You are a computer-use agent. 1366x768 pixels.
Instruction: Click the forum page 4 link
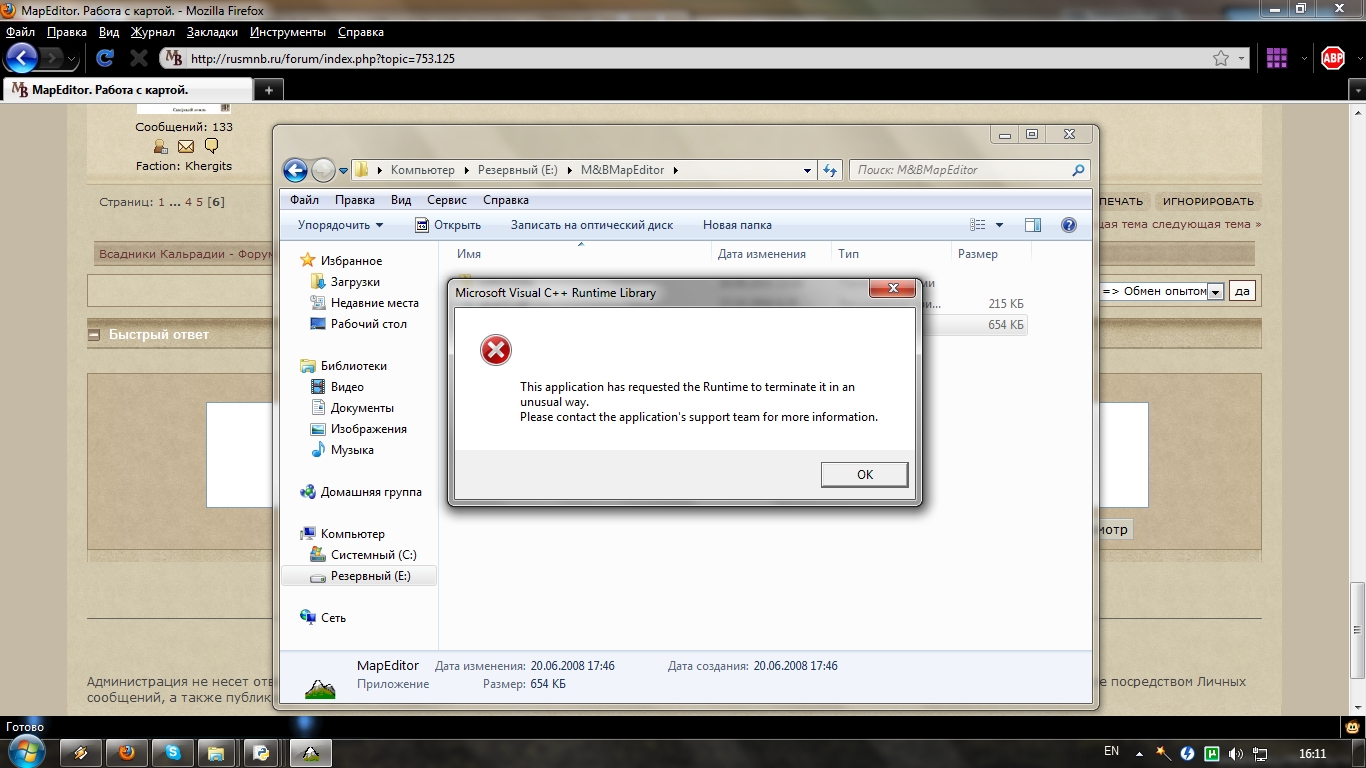click(188, 202)
